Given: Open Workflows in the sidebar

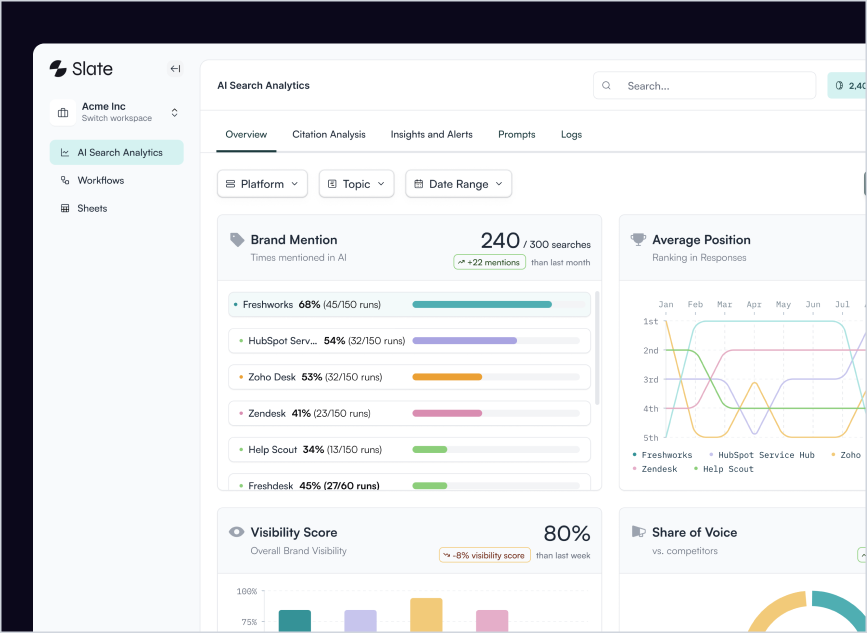Looking at the screenshot, I should coord(117,180).
